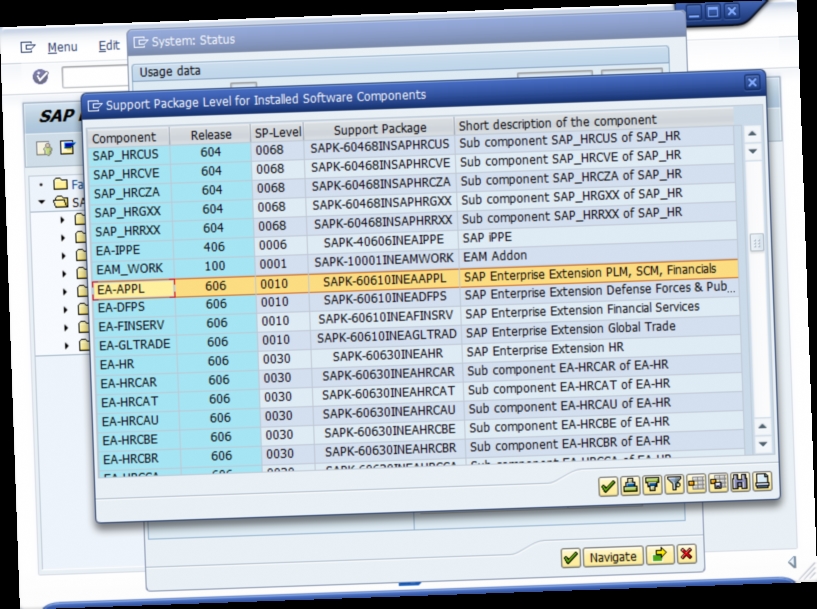Click support package SAPK-60610INEAAPPL
817x609 pixels.
(x=385, y=280)
